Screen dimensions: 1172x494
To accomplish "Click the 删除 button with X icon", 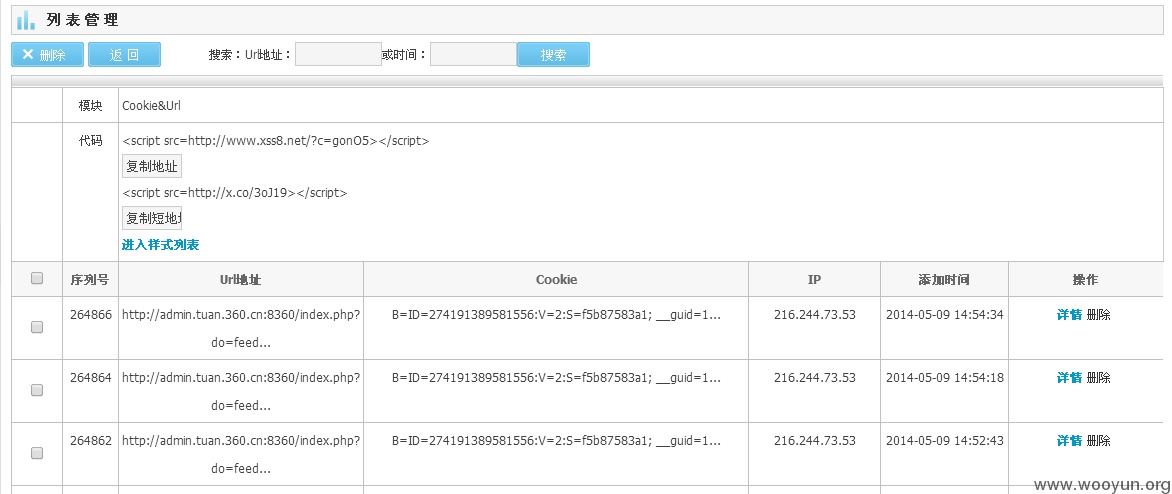I will [48, 55].
